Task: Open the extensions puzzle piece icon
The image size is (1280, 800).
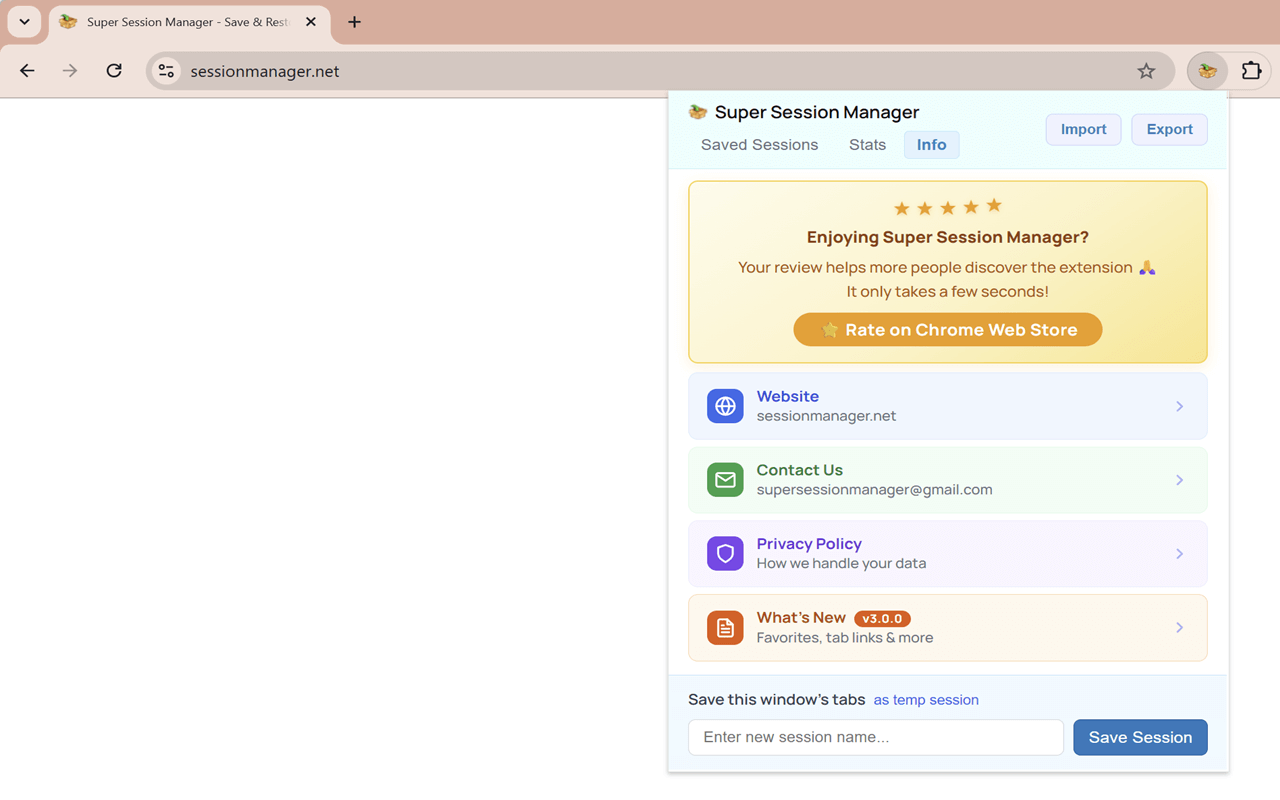Action: click(x=1251, y=70)
